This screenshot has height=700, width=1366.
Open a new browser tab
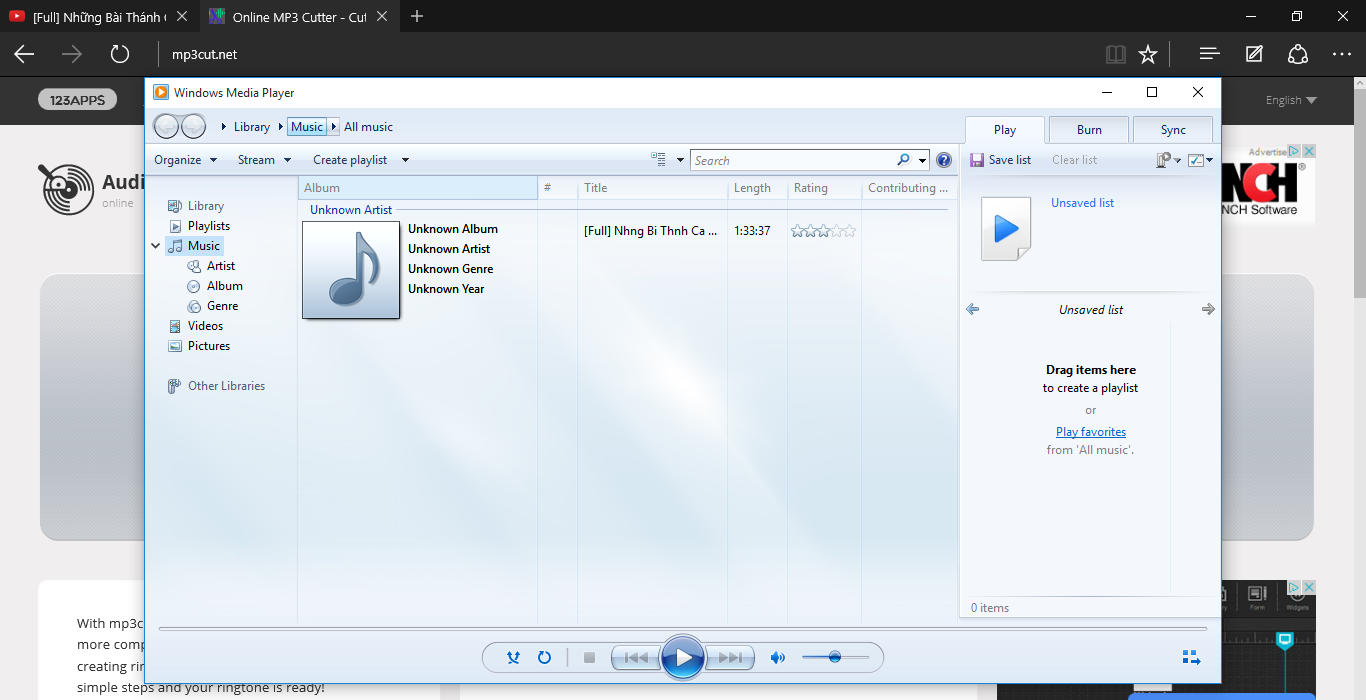click(x=417, y=16)
